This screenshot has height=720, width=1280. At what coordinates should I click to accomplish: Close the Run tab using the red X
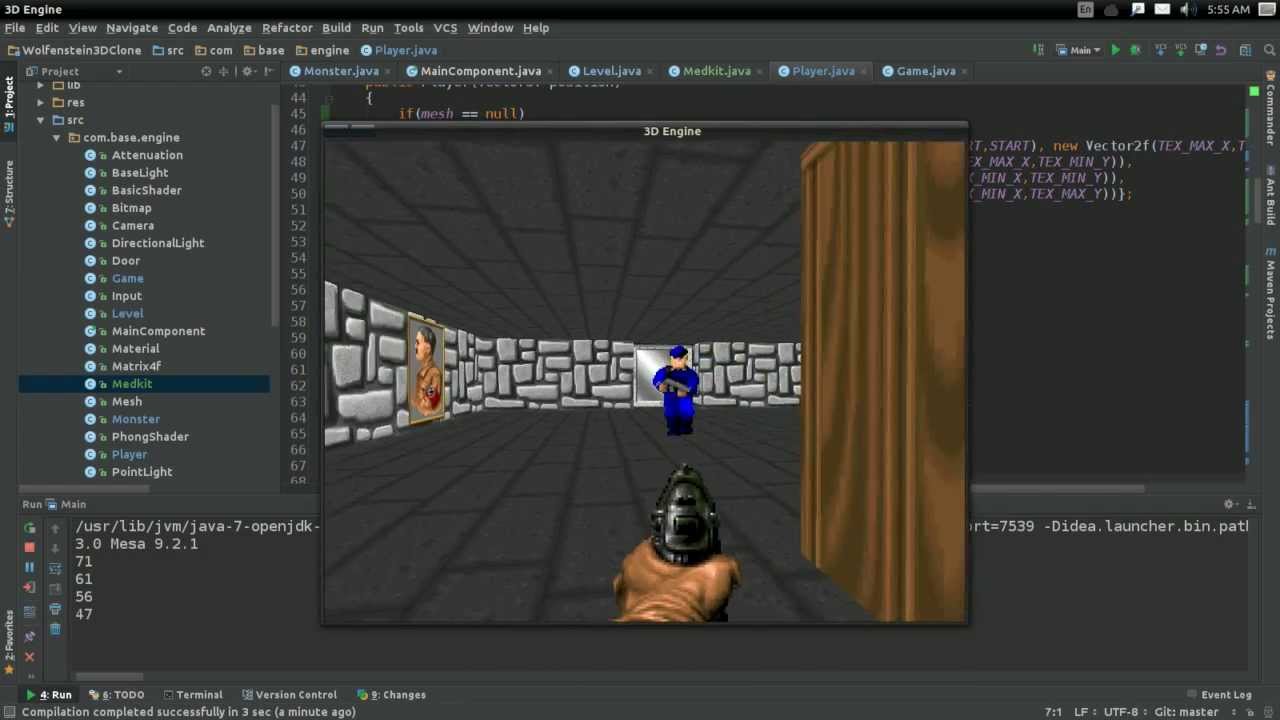(29, 657)
